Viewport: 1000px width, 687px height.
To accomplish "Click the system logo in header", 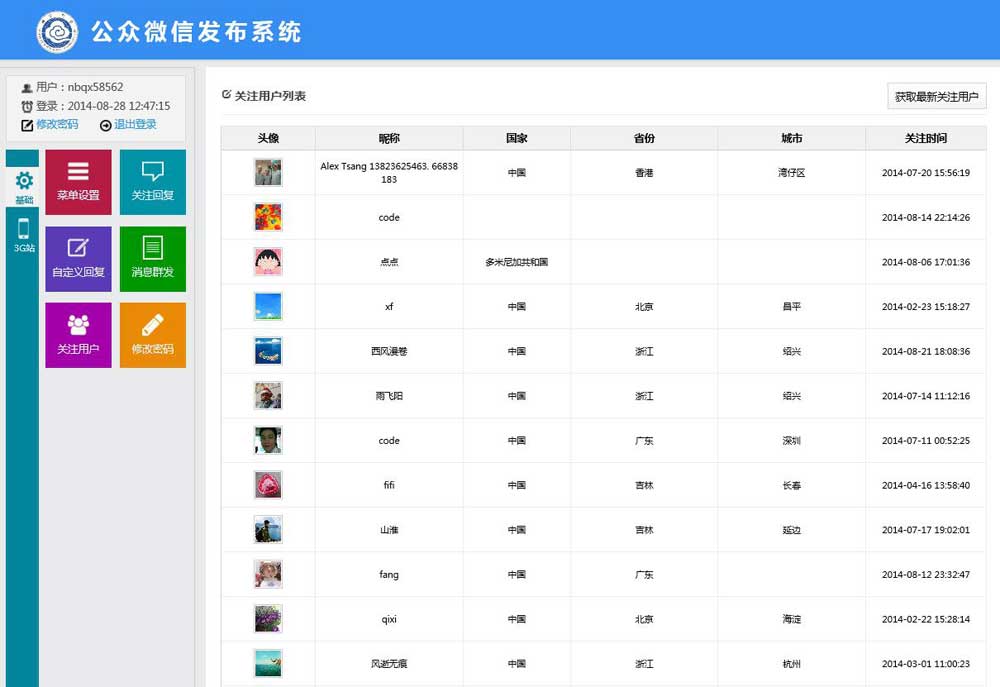I will tap(57, 32).
